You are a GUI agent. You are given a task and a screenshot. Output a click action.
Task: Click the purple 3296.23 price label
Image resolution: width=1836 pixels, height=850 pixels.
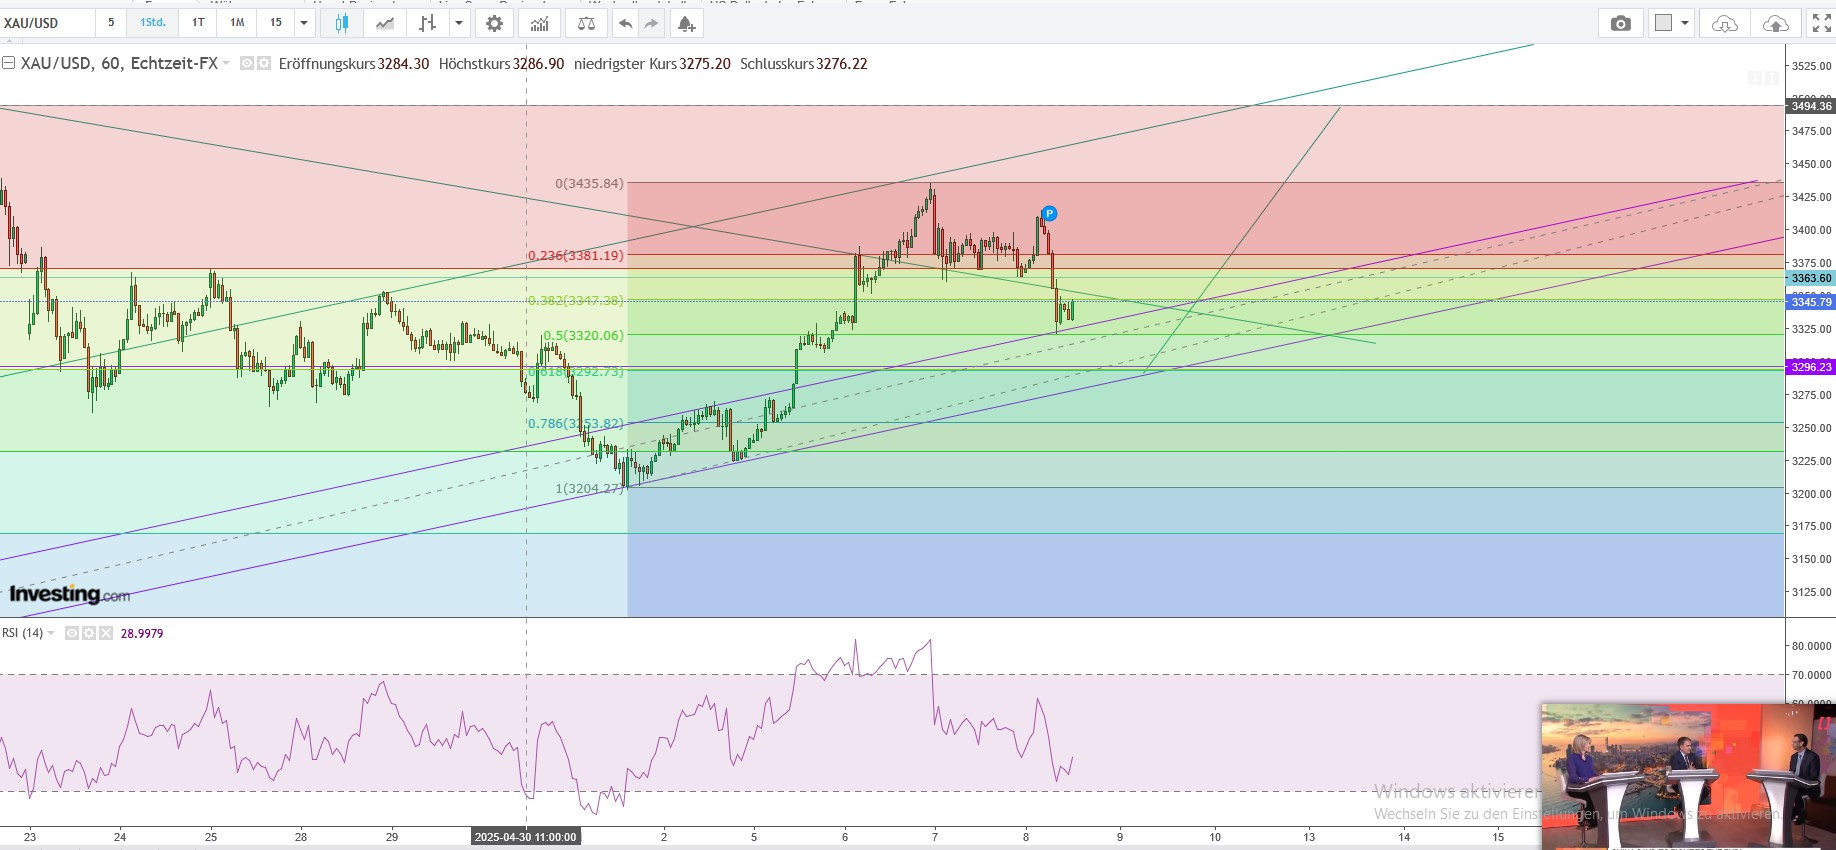[x=1811, y=367]
